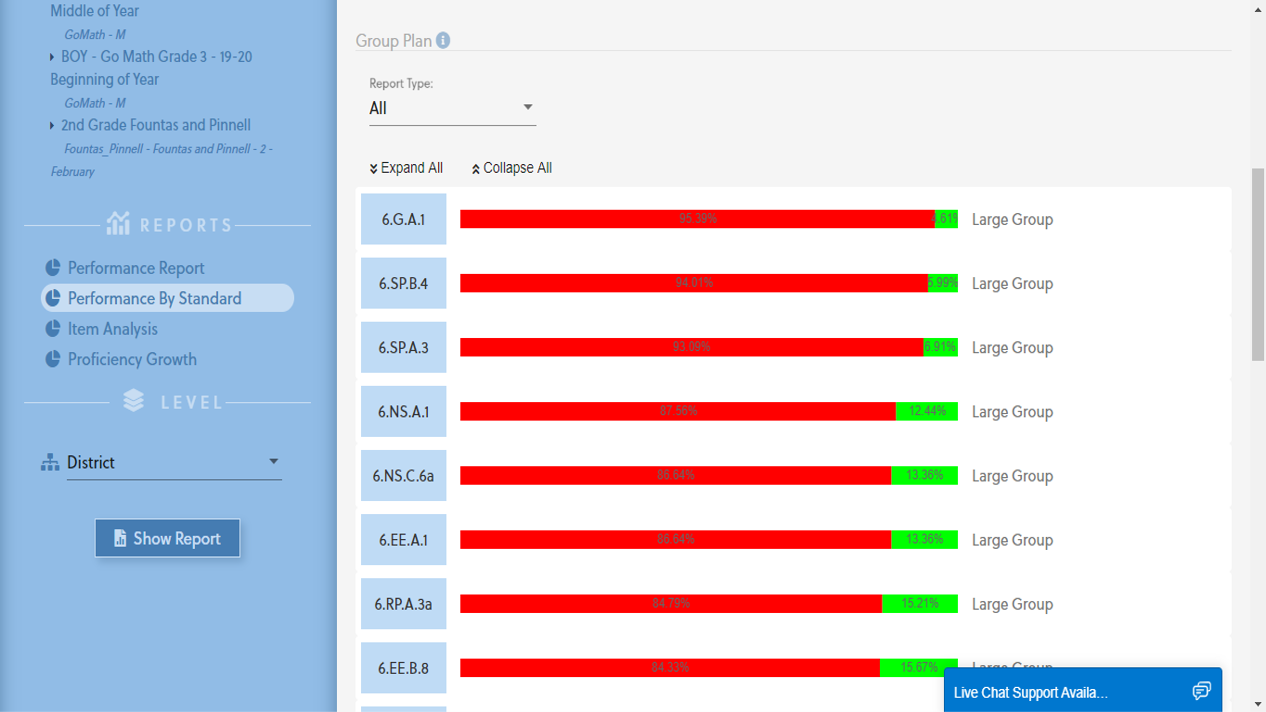Image resolution: width=1266 pixels, height=712 pixels.
Task: Click the red 86.64% bar for 6.NS.C.6a
Action: coord(675,475)
